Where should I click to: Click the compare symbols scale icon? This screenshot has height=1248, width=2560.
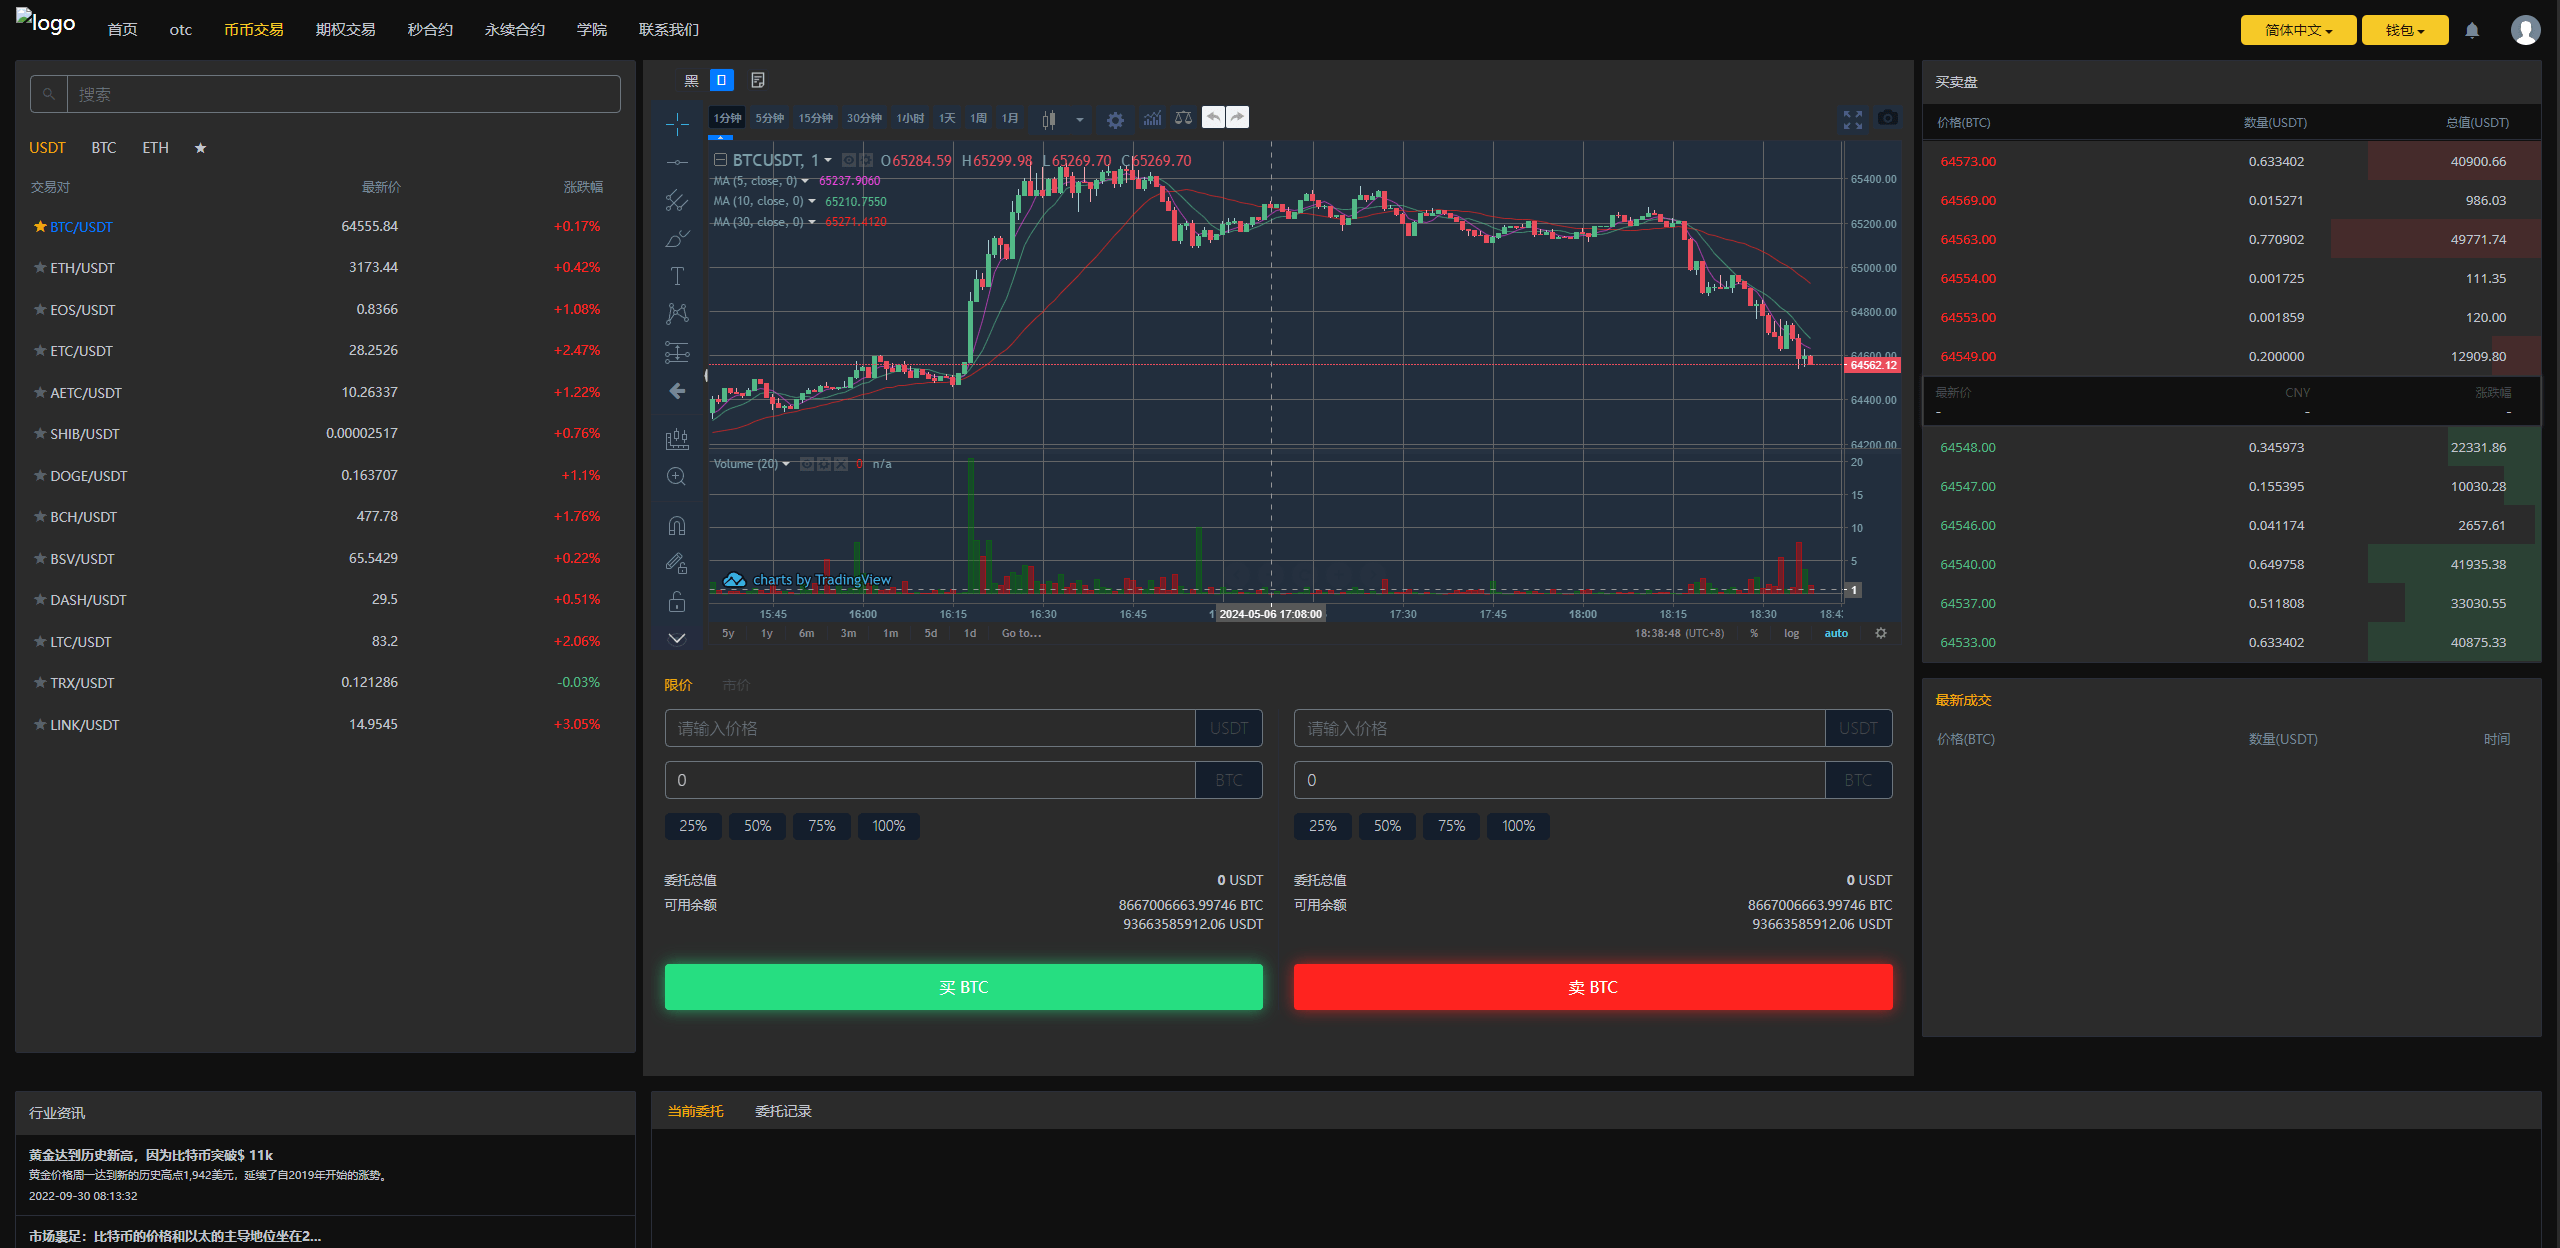1183,119
